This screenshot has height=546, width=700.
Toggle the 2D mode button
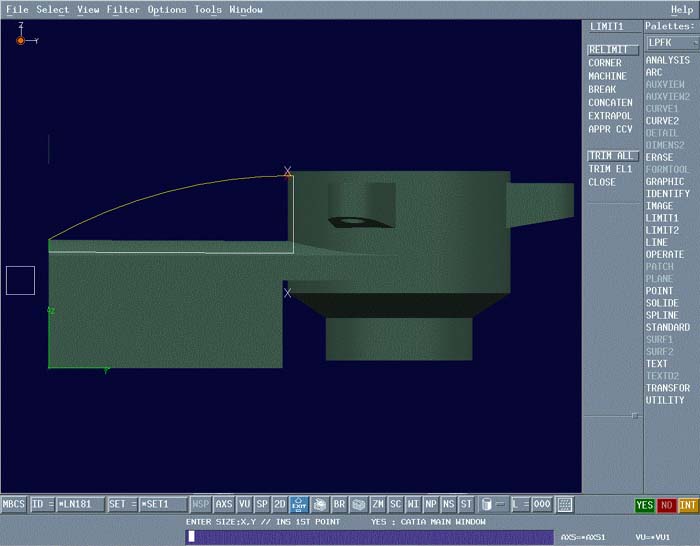click(280, 505)
